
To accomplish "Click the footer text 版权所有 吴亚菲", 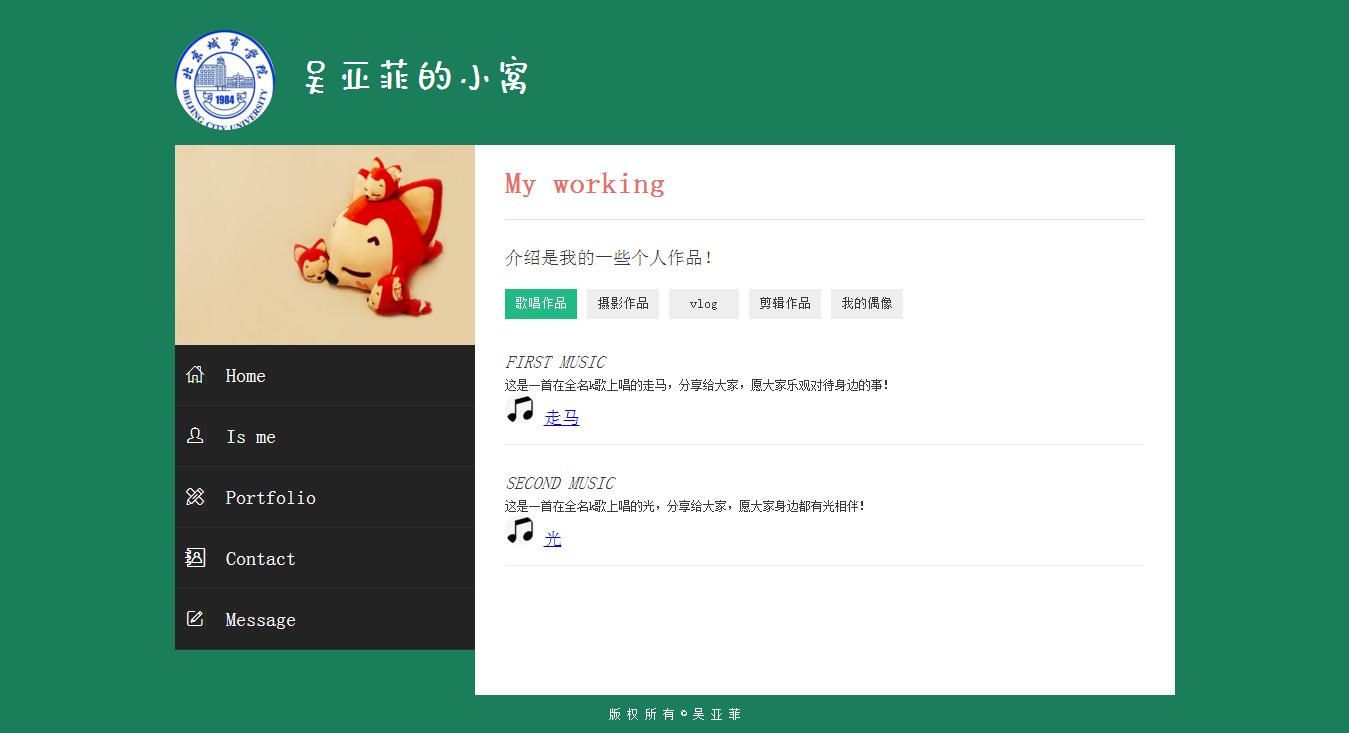I will coord(675,714).
